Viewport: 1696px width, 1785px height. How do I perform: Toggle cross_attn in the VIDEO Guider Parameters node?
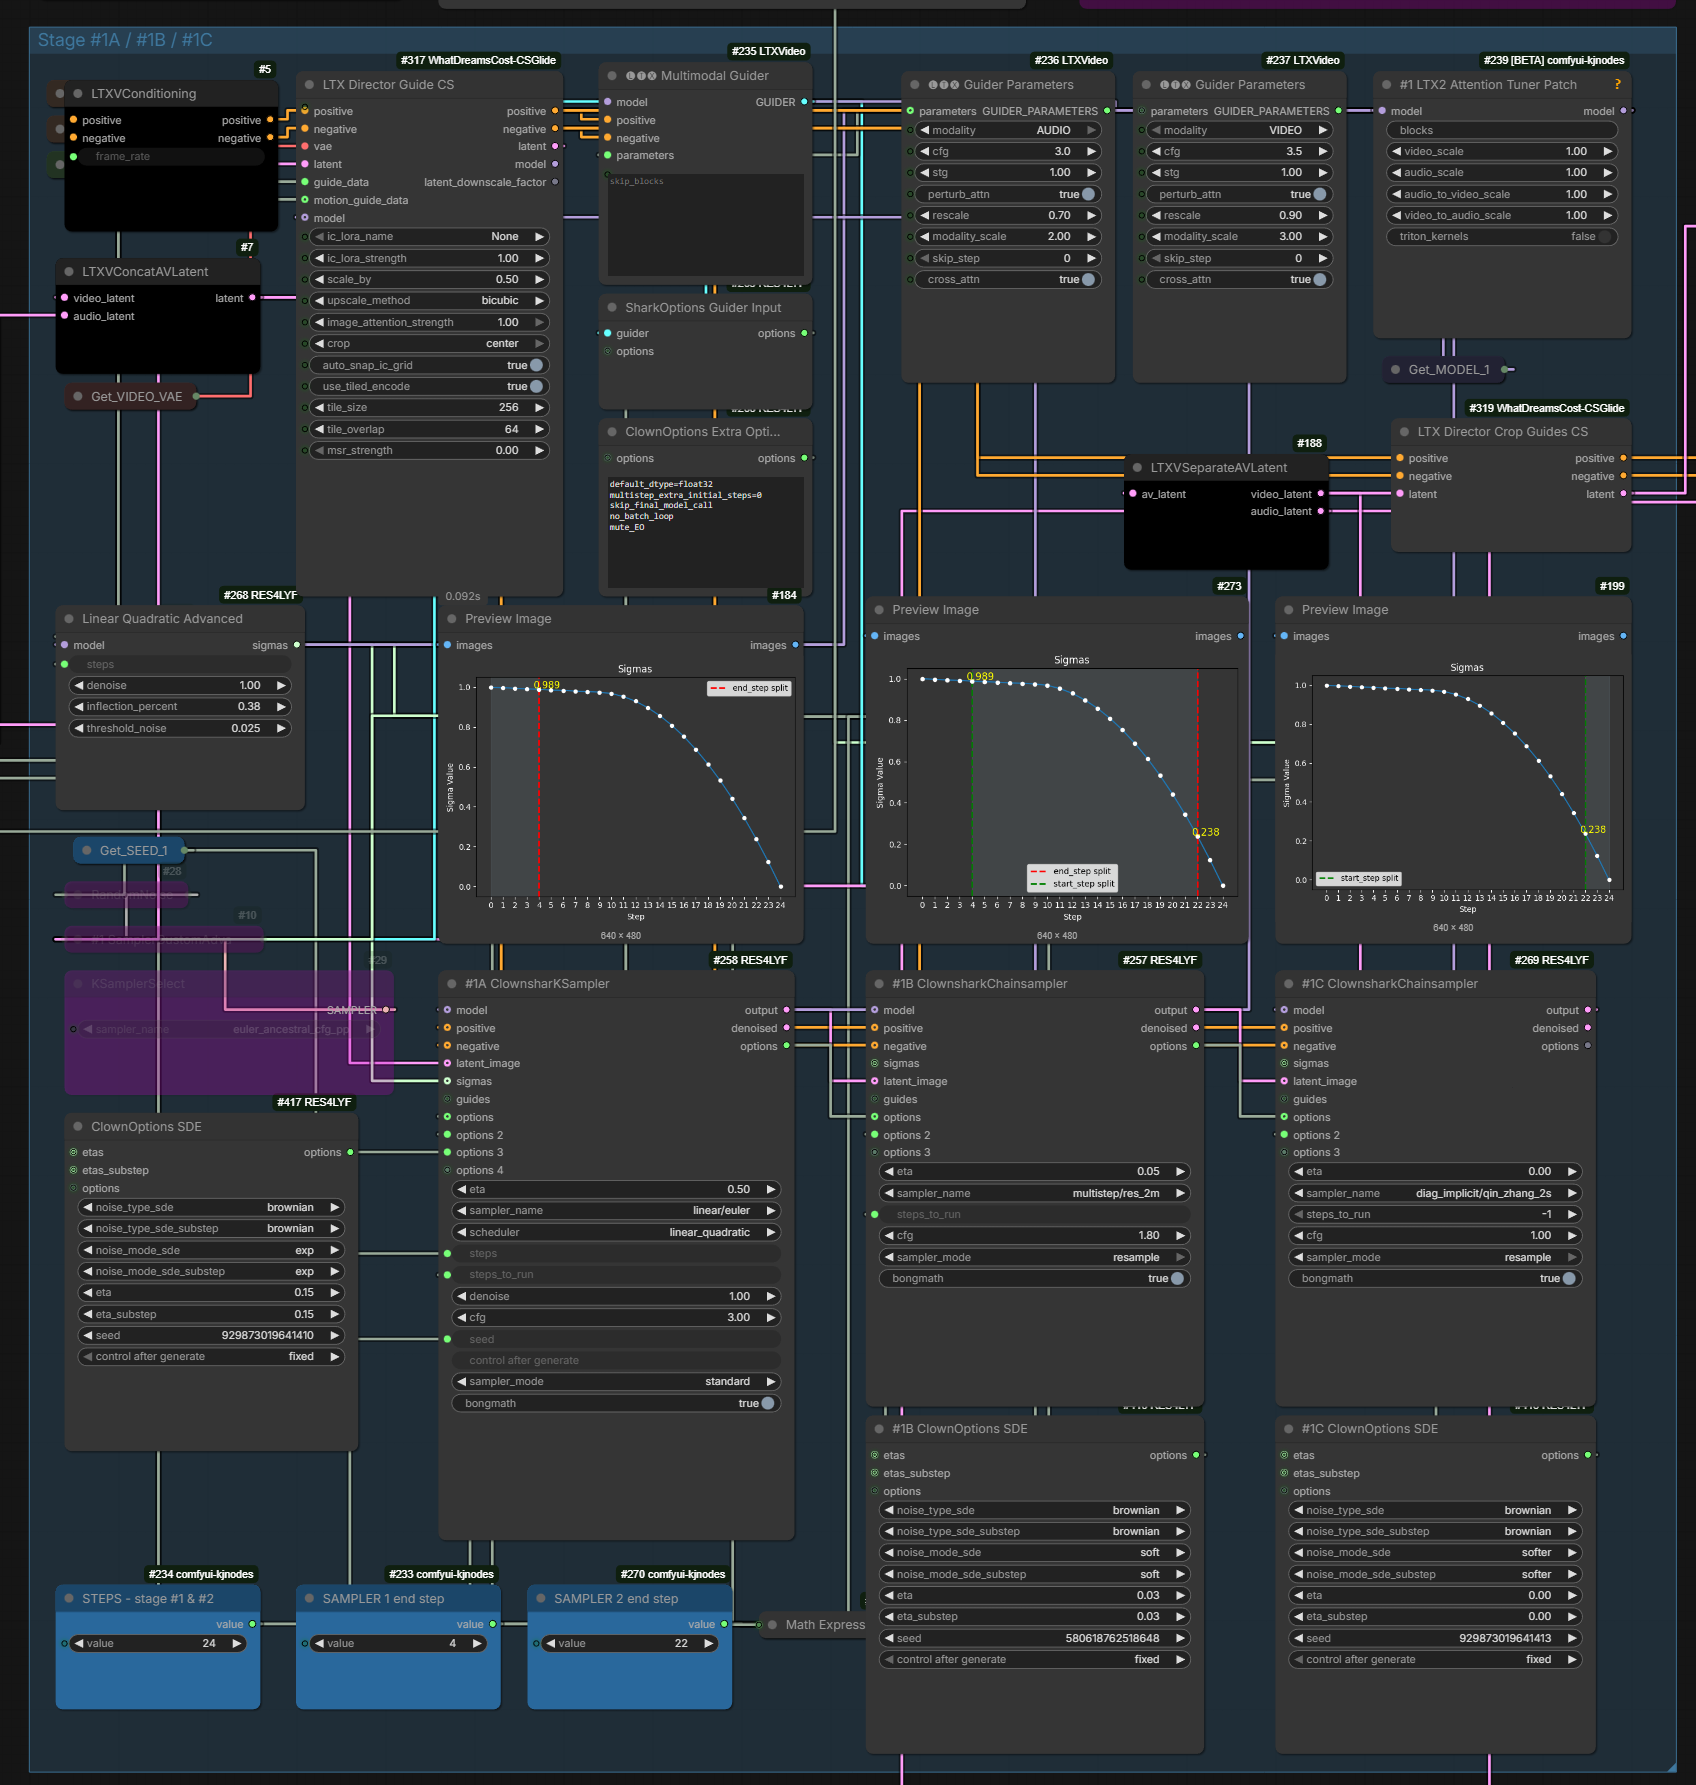coord(1240,280)
